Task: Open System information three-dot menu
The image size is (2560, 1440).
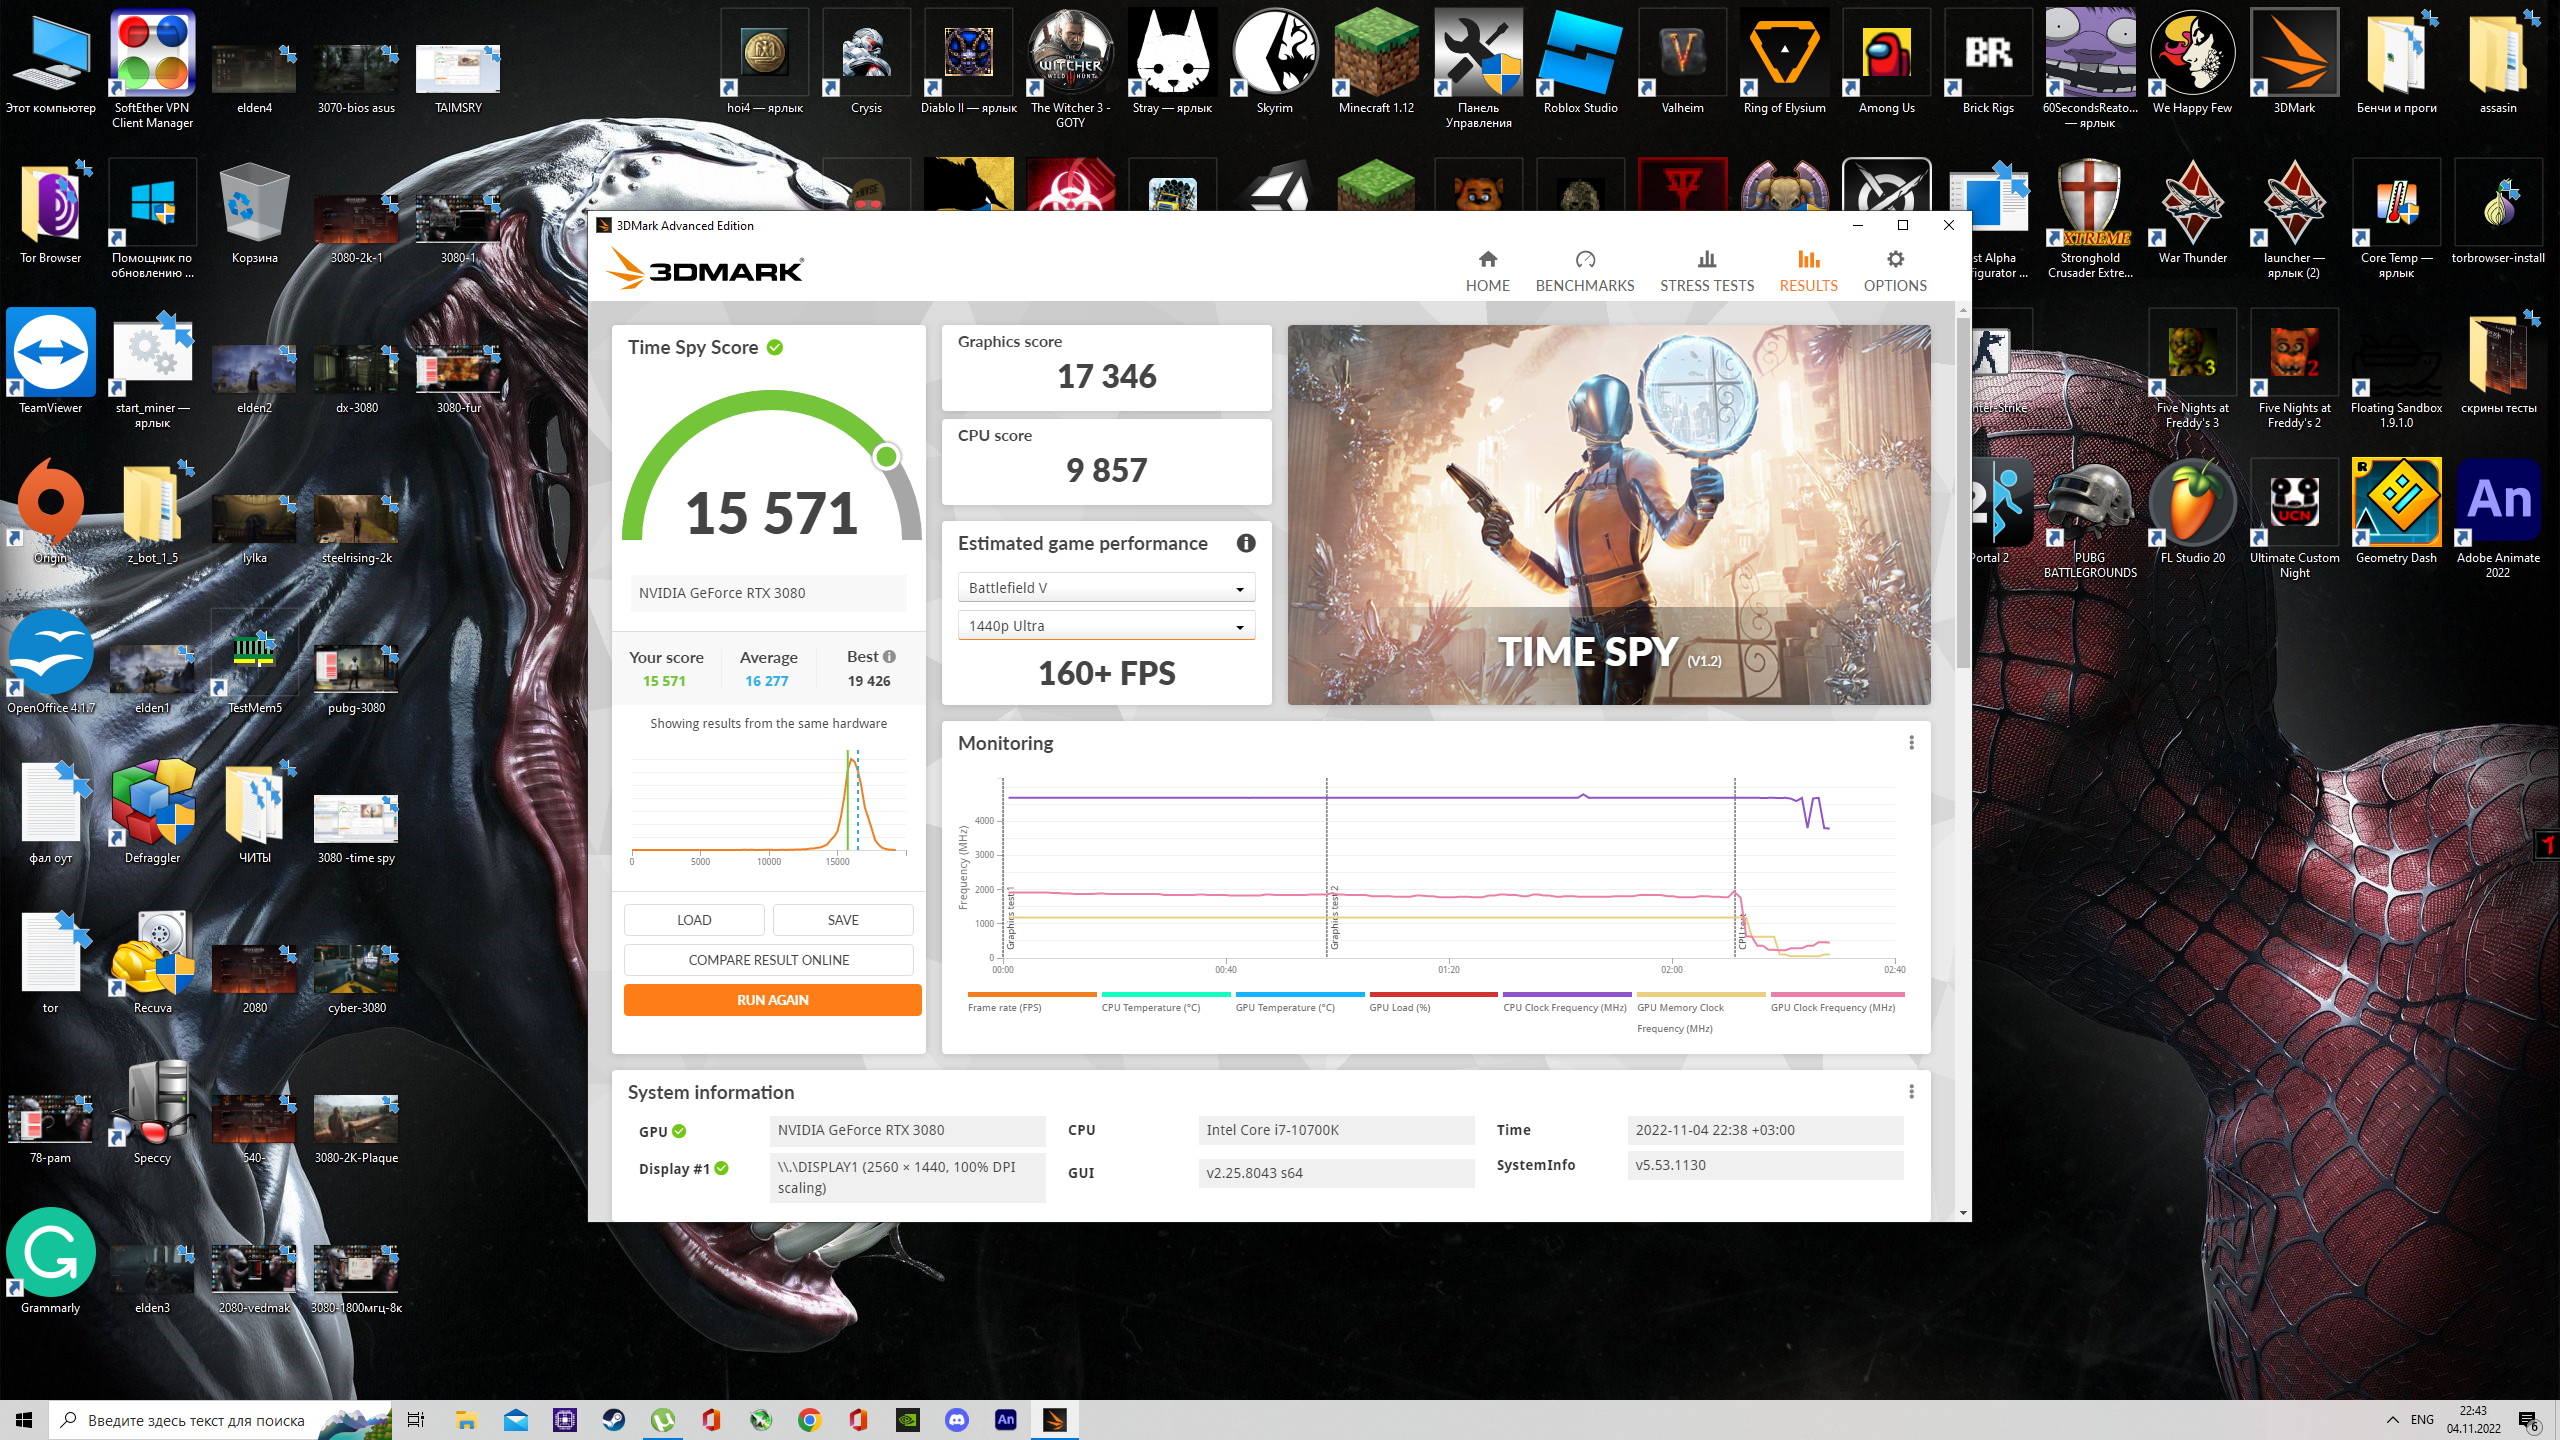Action: [x=1911, y=1092]
